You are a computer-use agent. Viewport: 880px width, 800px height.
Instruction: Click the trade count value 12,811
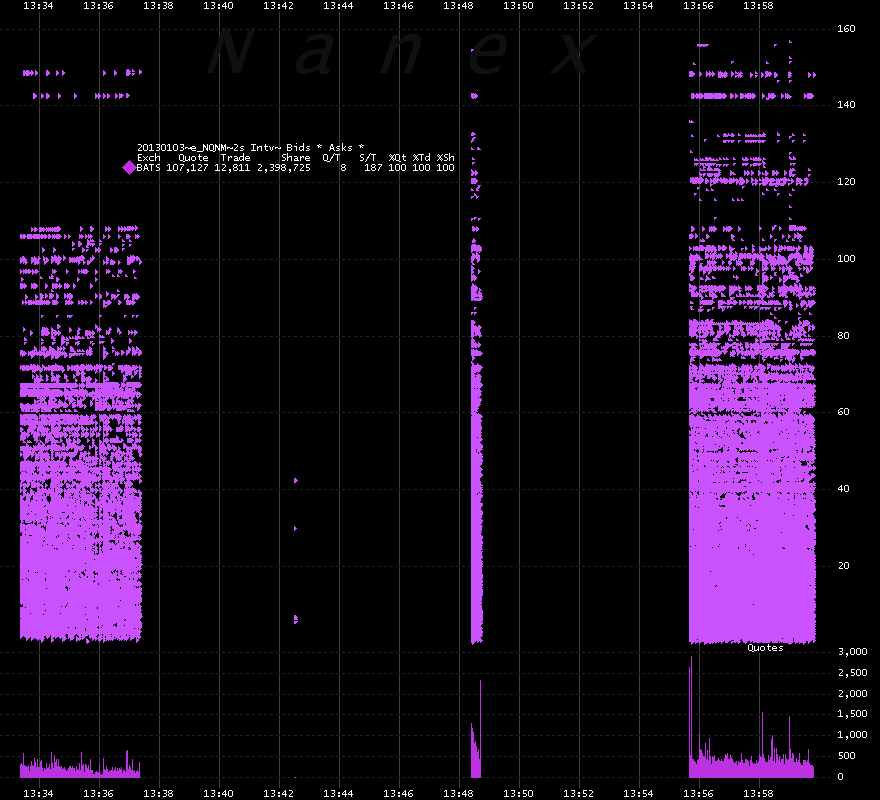click(x=232, y=167)
